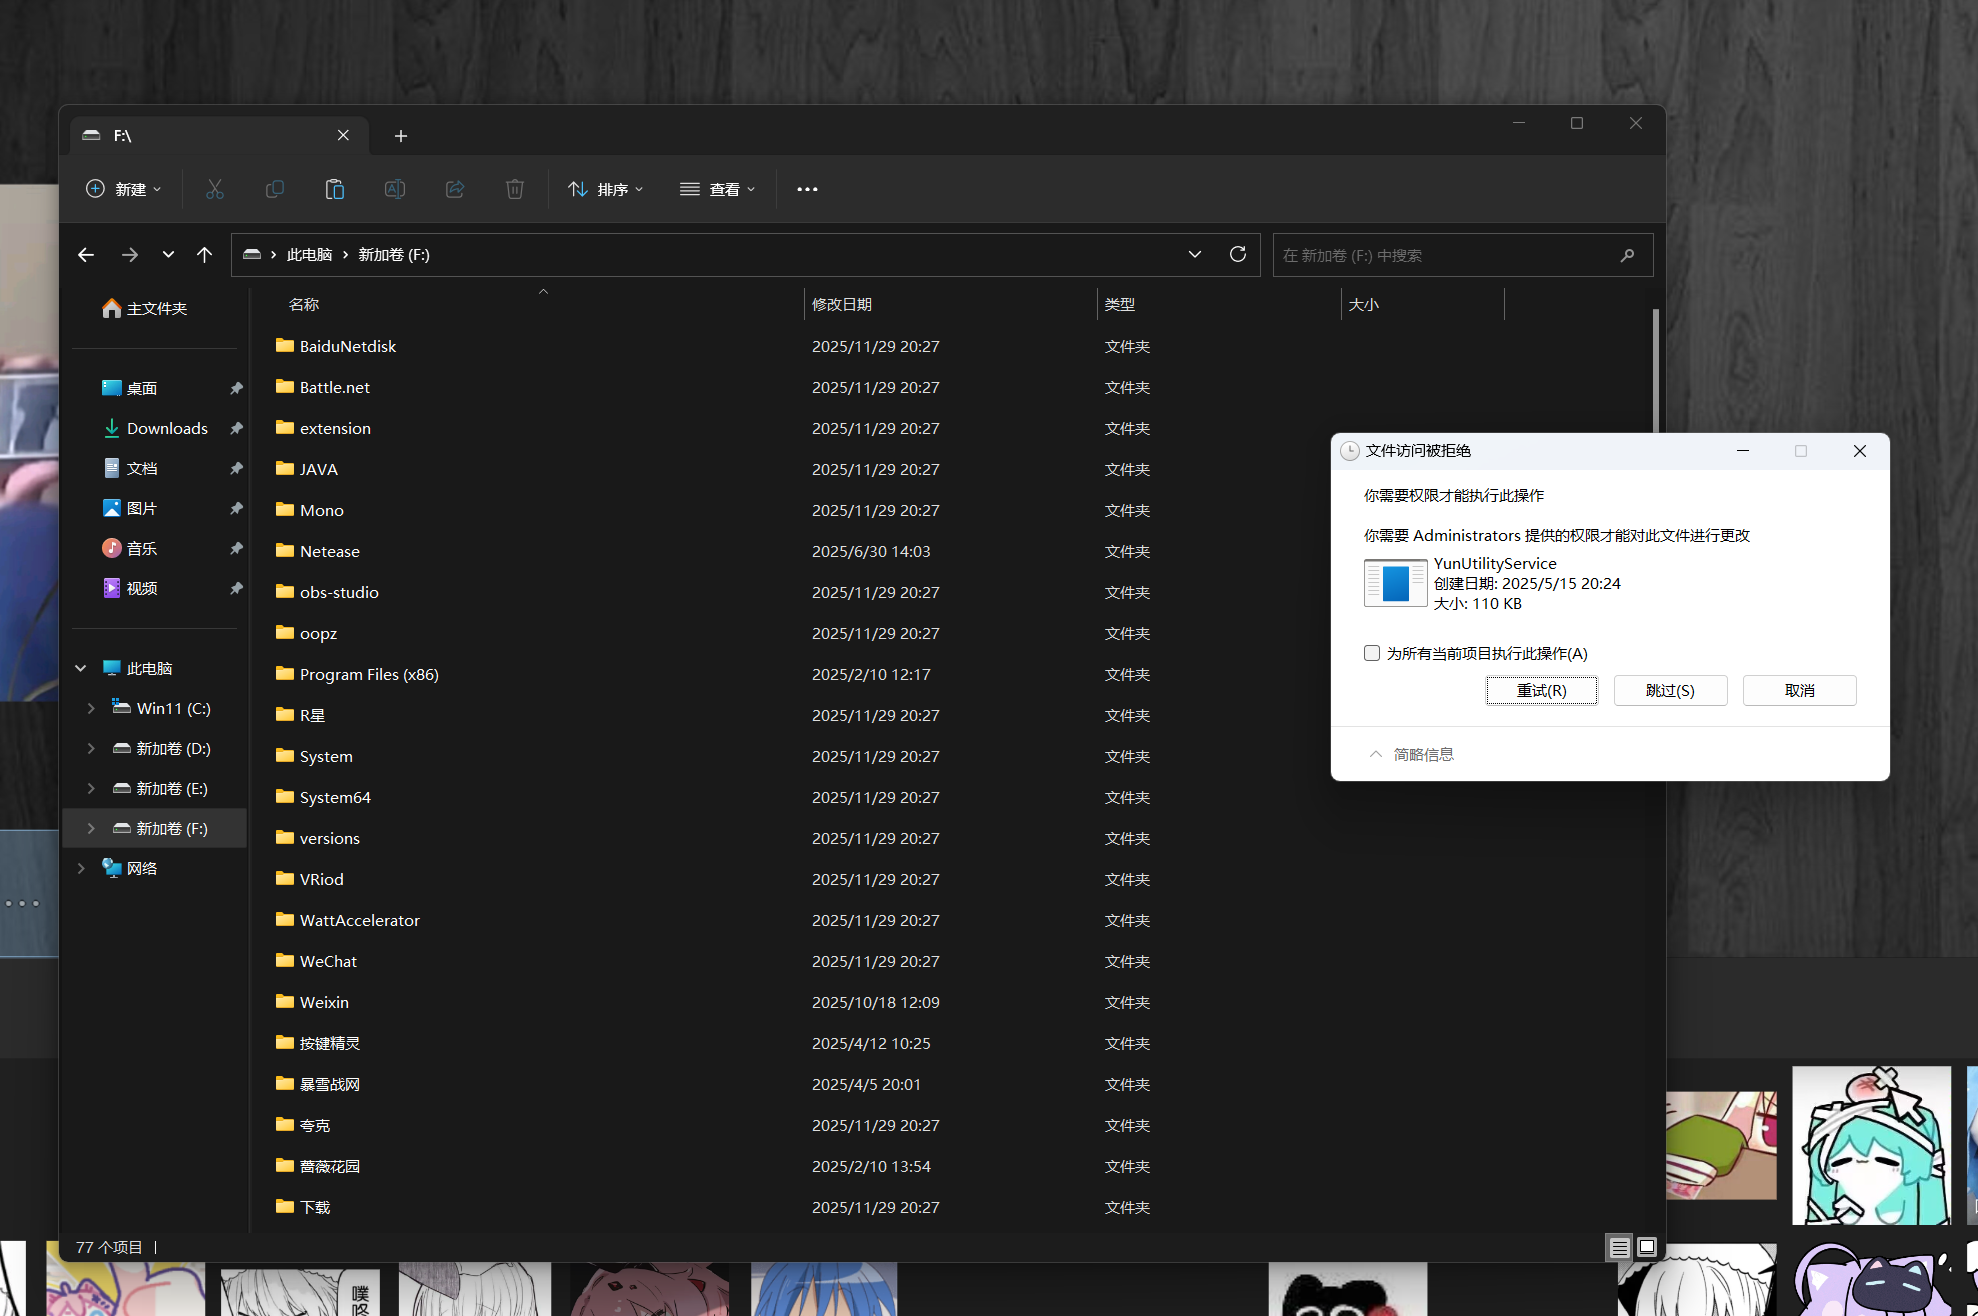Open the three-dot more options menu
Screen dimensions: 1978x1316
click(807, 189)
